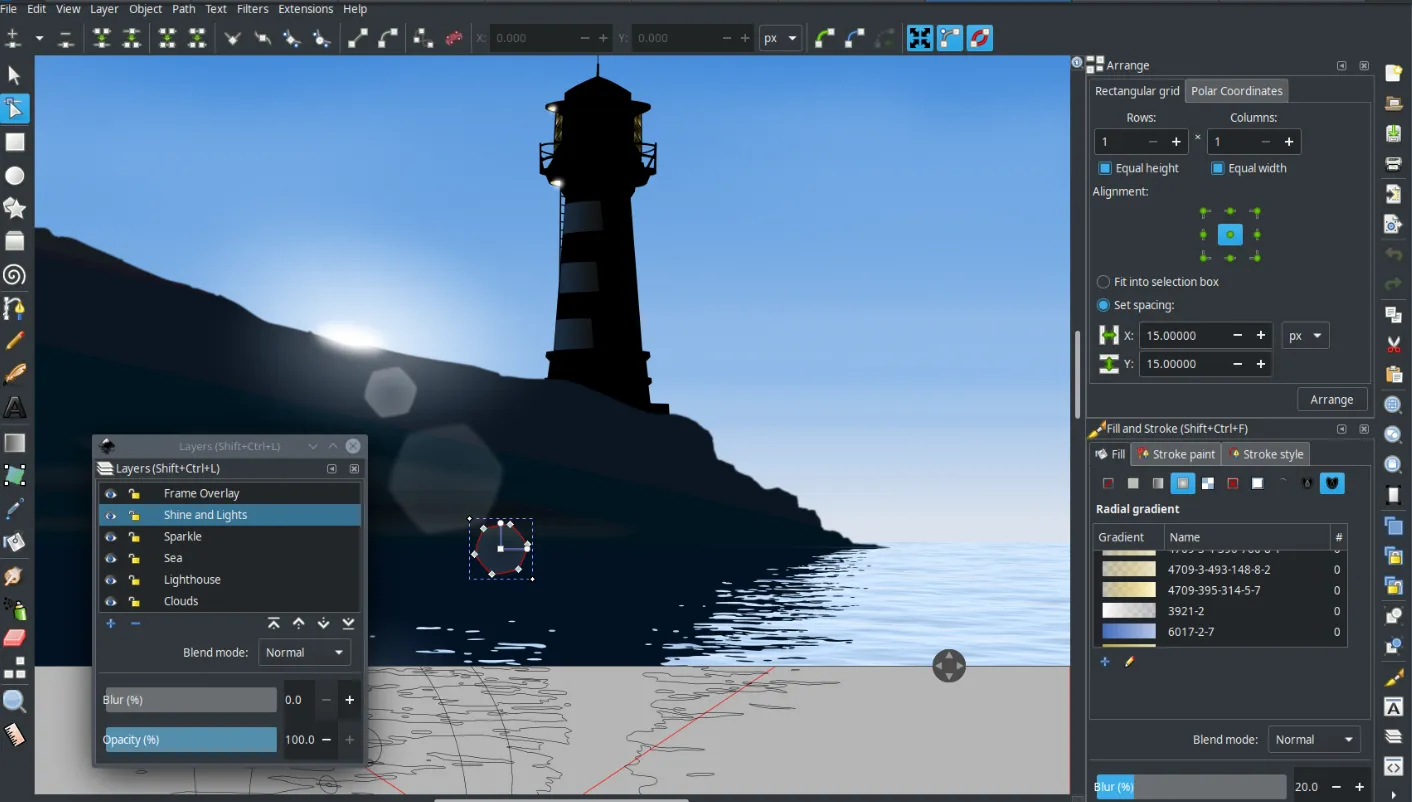Select Fit into selection box option
The height and width of the screenshot is (802, 1412).
pos(1104,282)
